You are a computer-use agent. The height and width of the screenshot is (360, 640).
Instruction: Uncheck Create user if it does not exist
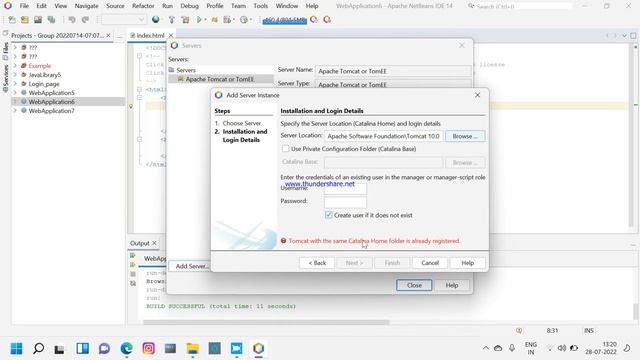329,215
